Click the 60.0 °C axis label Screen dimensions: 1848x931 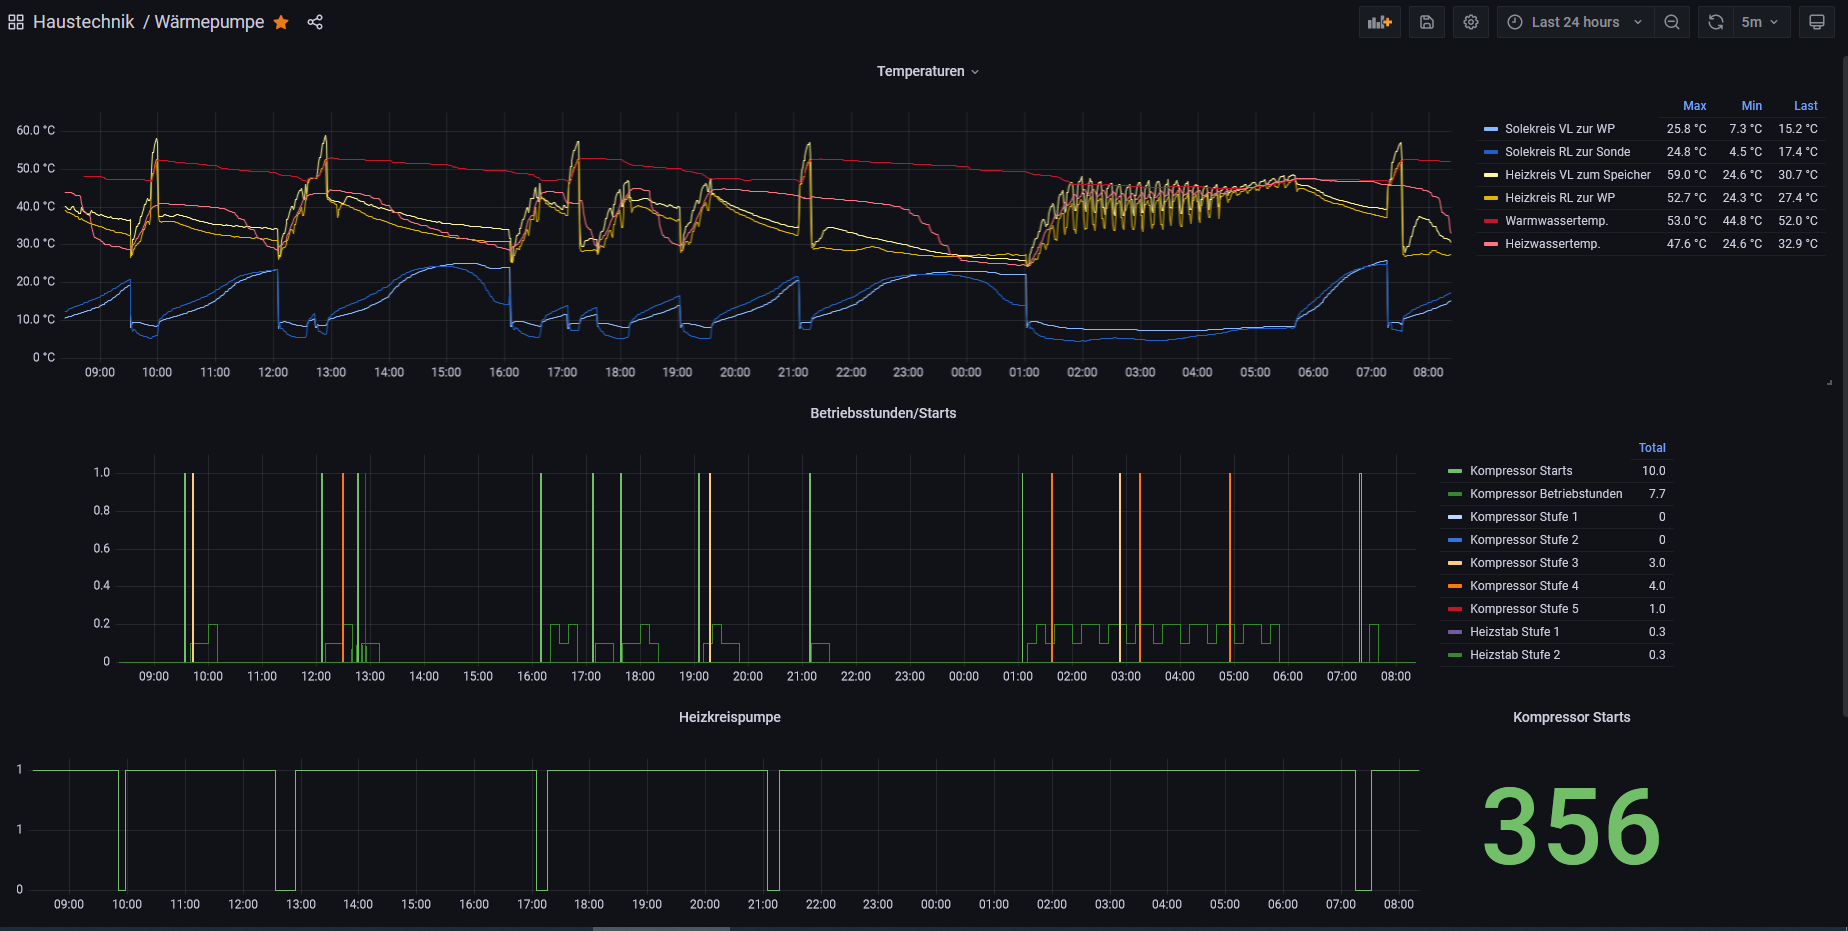[x=36, y=130]
